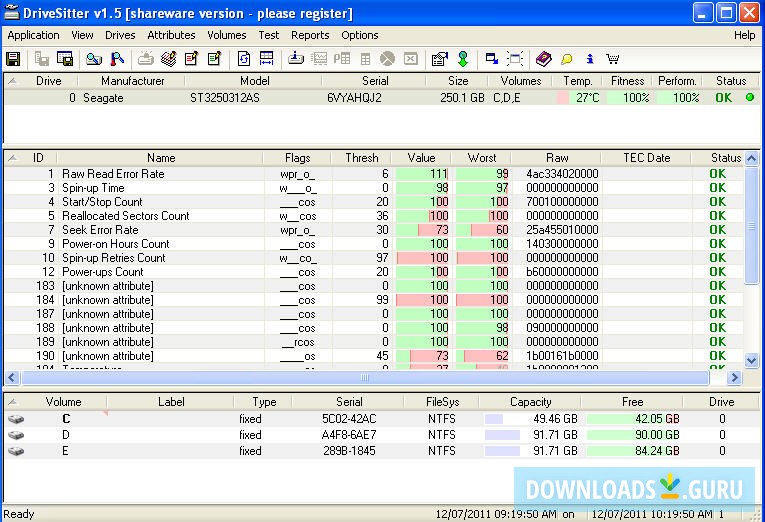This screenshot has height=522, width=765.
Task: Click horizontal scrollbar left arrow
Action: 12,377
